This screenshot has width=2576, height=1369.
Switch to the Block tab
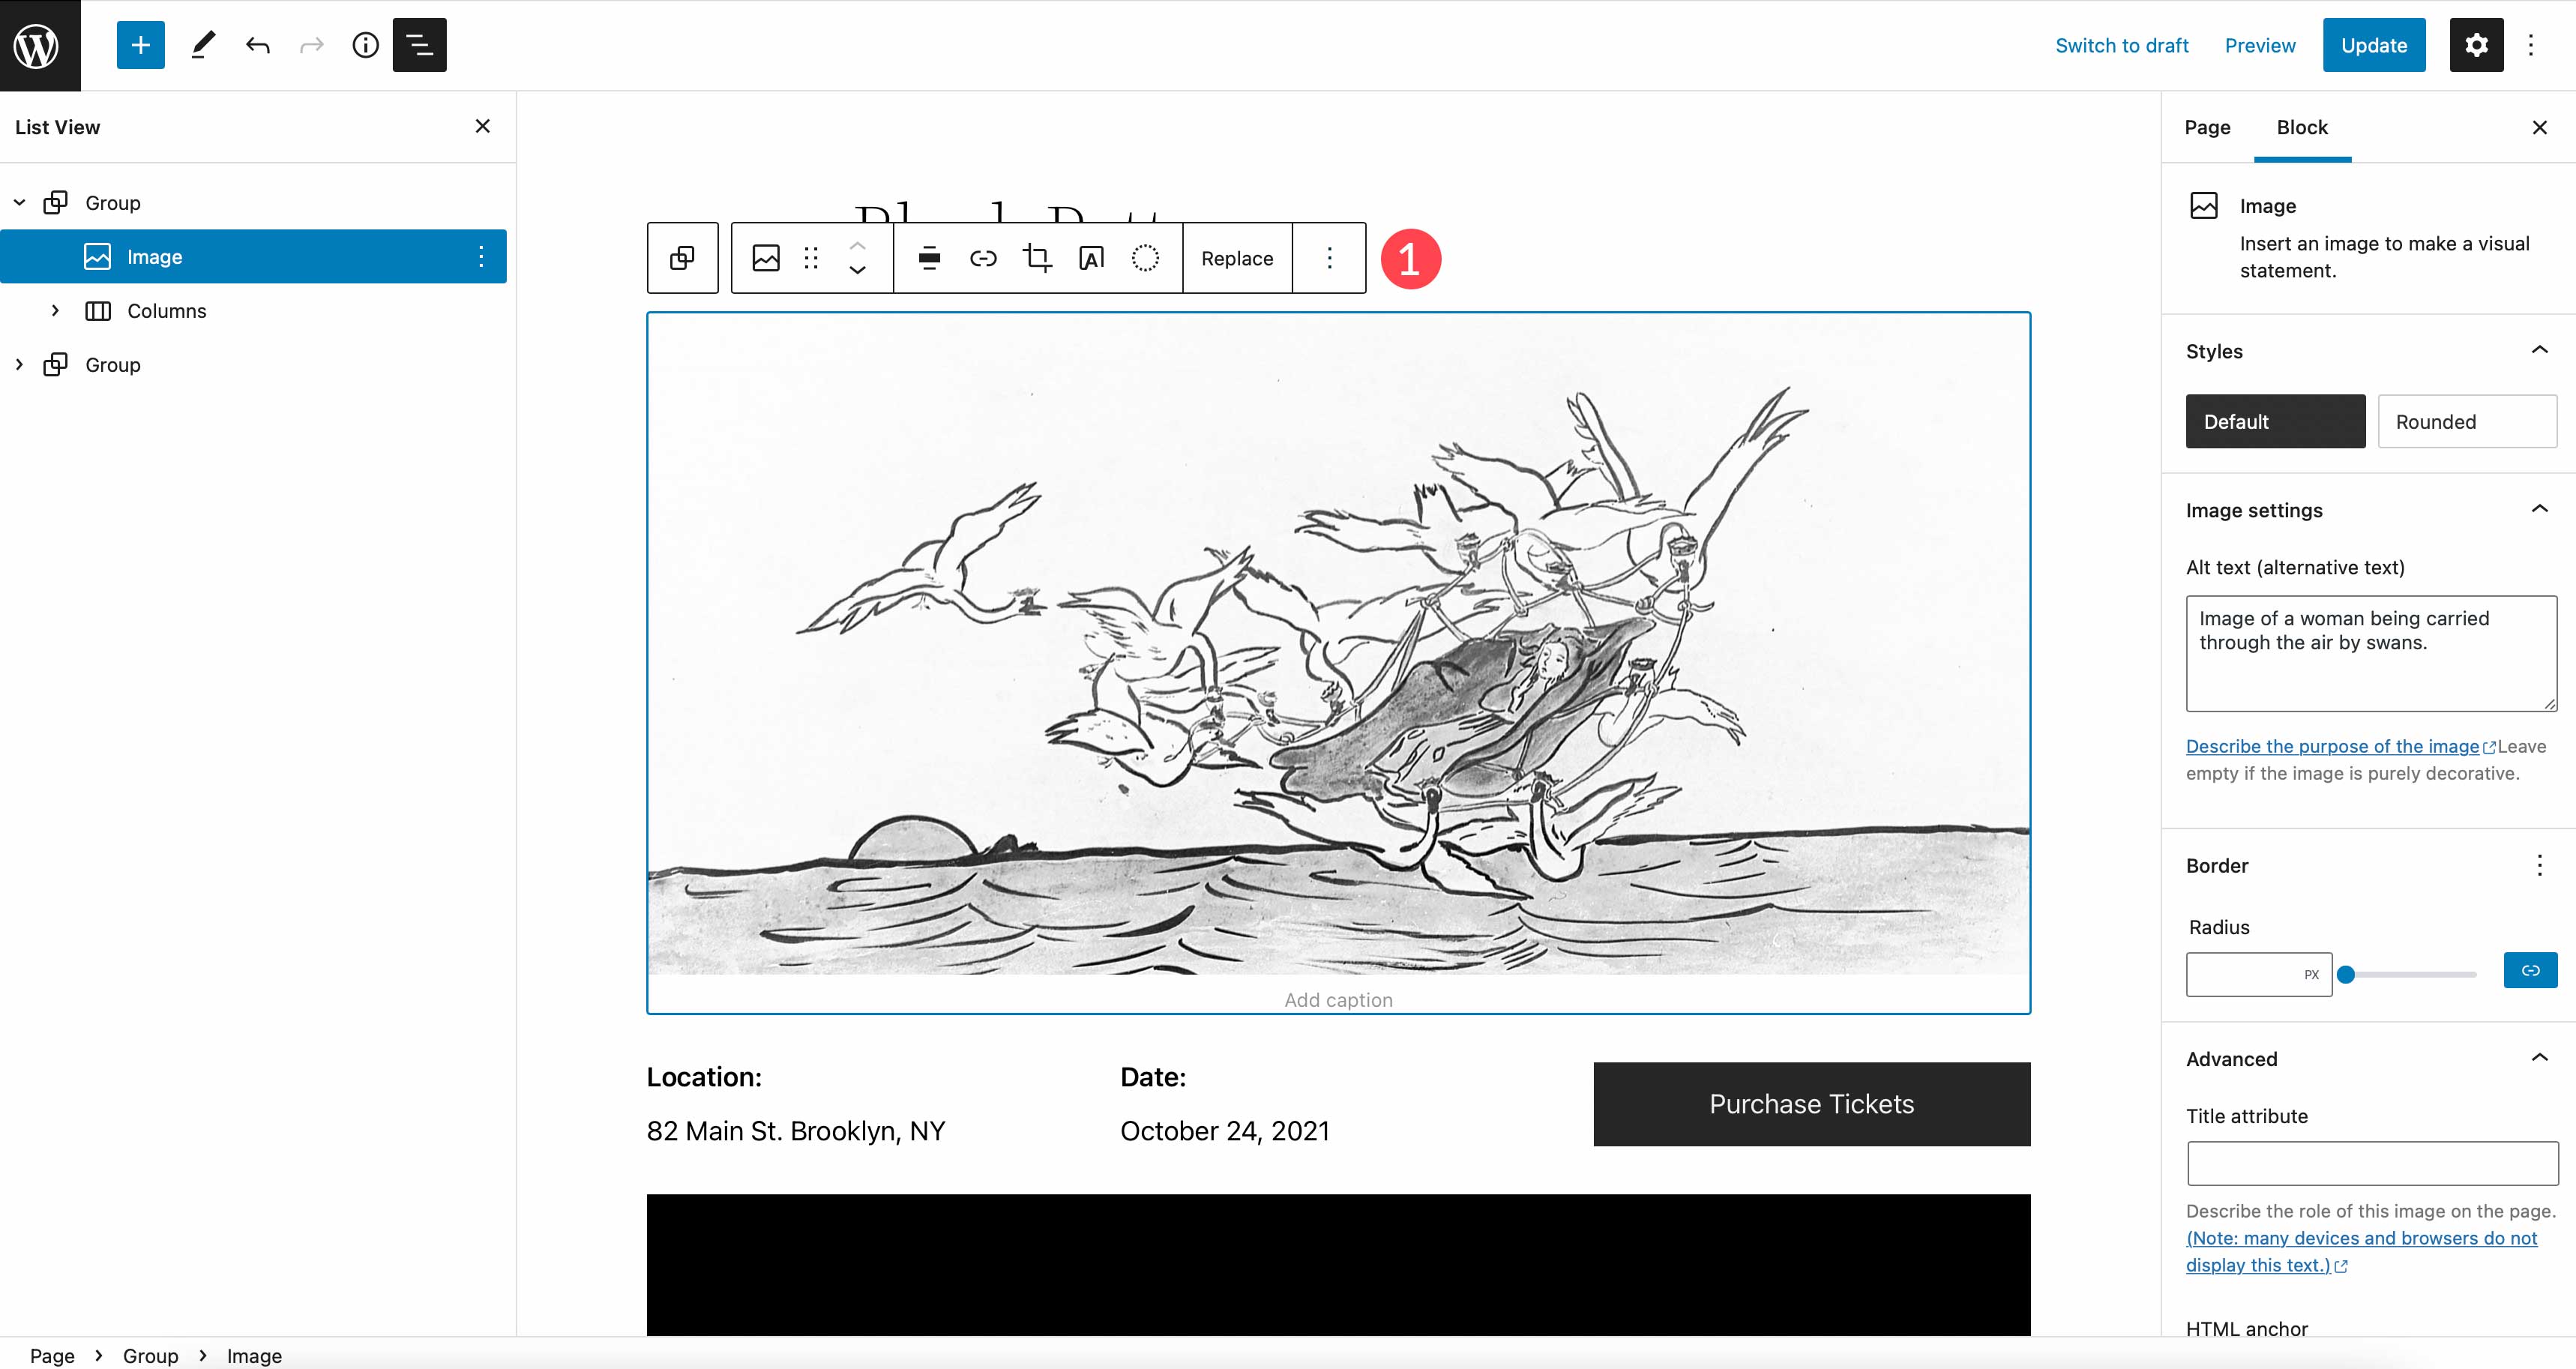tap(2302, 126)
